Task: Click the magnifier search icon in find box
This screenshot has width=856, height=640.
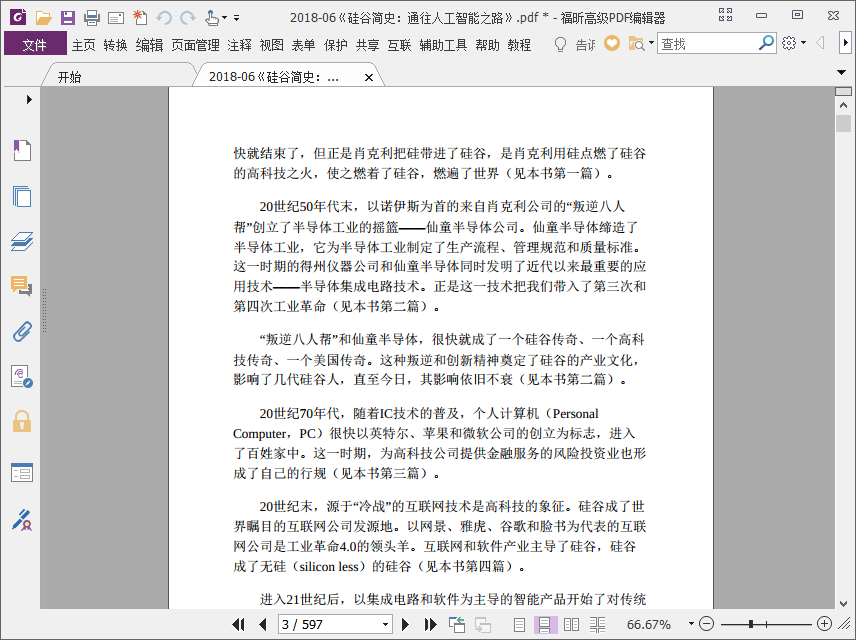Action: point(766,43)
